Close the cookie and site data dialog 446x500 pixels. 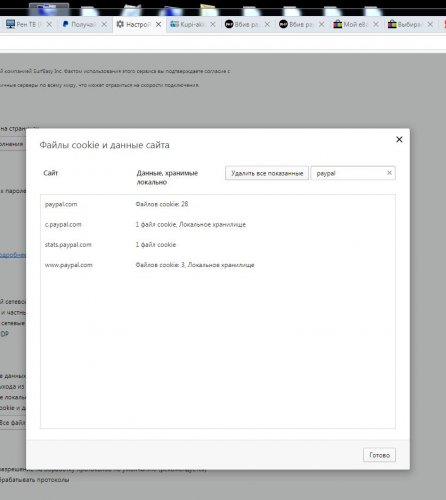[x=399, y=139]
